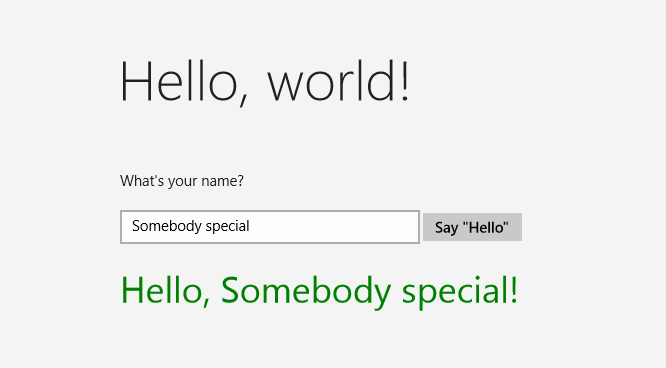
Task: Click "Somebody" in the green greeting output
Action: pyautogui.click(x=306, y=290)
